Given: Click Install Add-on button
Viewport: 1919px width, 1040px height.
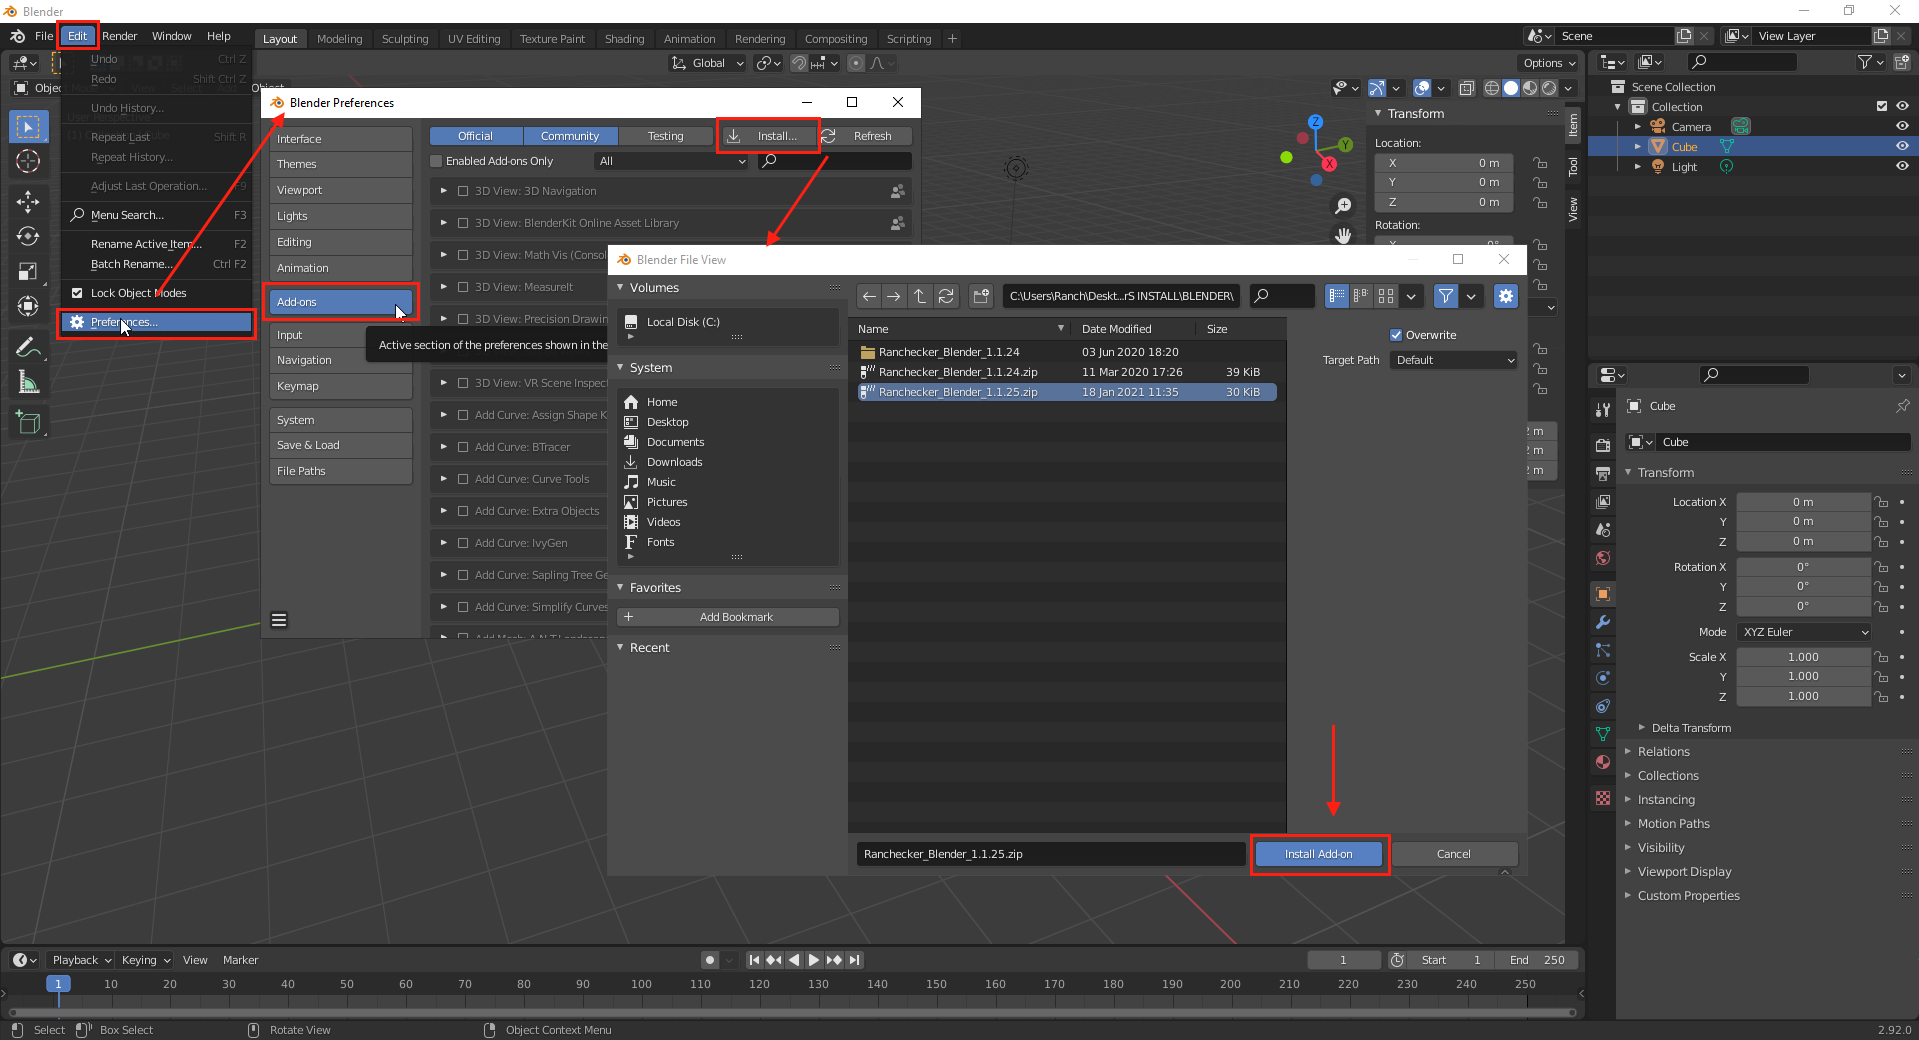Looking at the screenshot, I should [x=1319, y=854].
